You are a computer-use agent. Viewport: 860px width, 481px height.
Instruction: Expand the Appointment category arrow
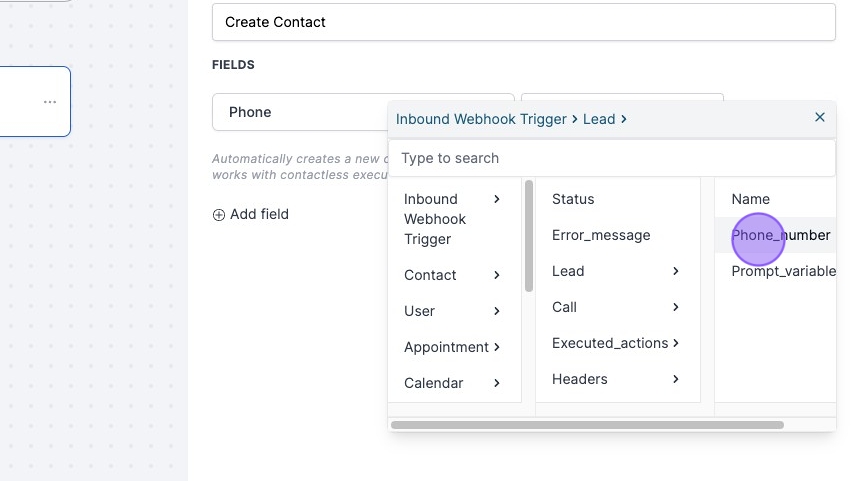point(497,347)
